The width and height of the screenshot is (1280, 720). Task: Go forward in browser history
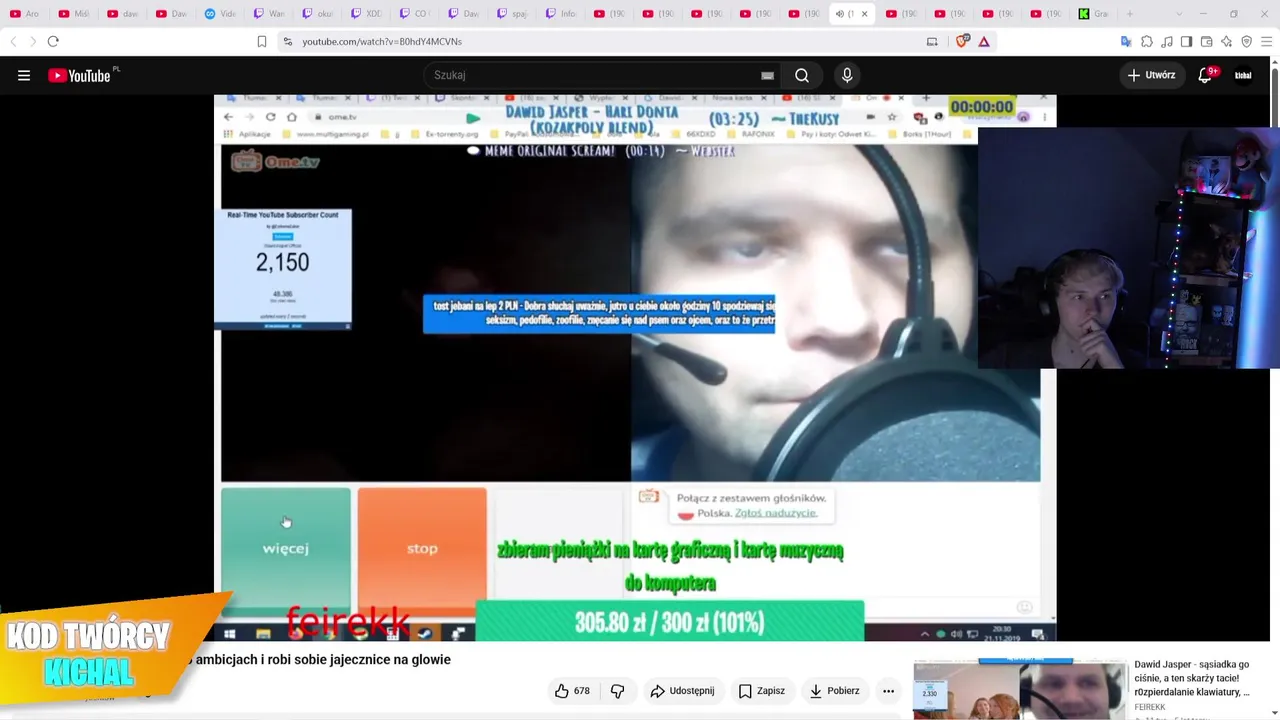[32, 41]
